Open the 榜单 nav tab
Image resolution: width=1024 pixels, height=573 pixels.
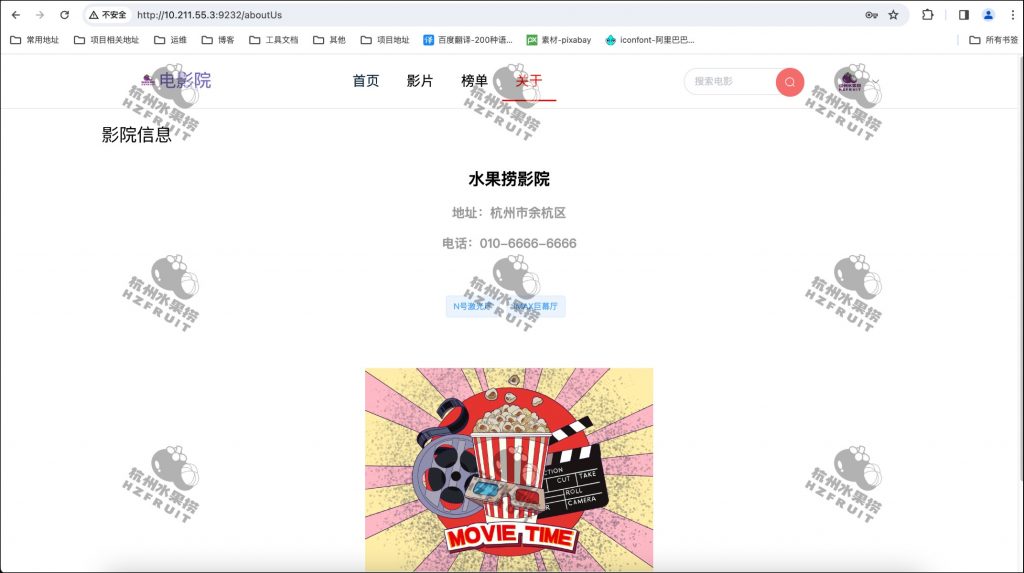click(474, 80)
